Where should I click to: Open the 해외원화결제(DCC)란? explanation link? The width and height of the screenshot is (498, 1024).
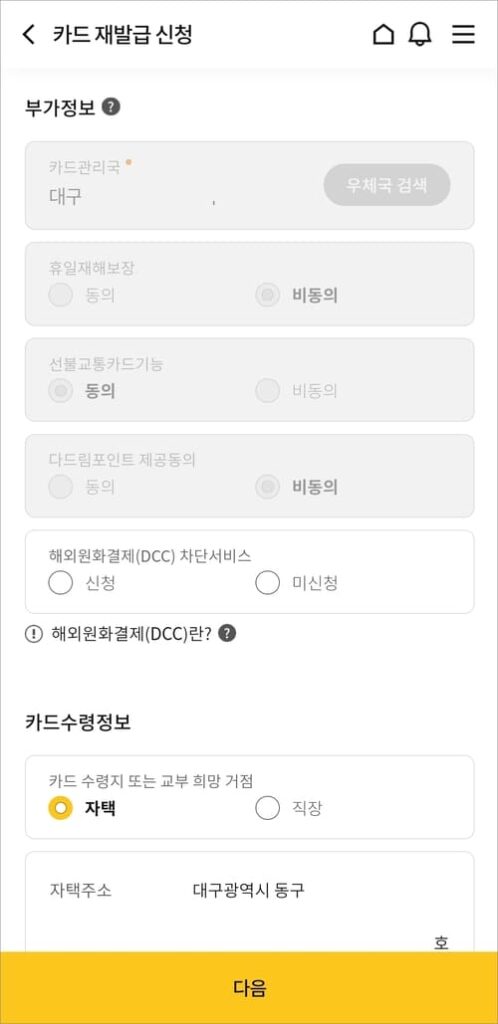click(x=131, y=634)
